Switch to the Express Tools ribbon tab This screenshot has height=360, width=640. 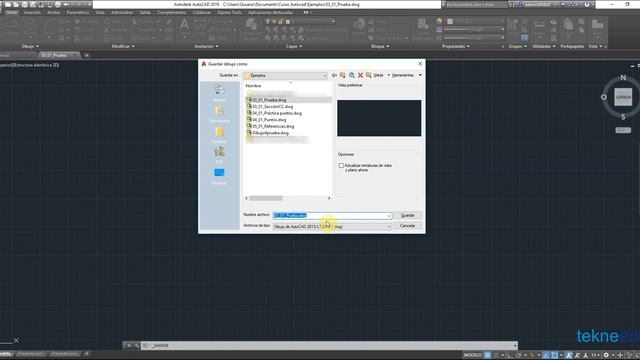coord(229,13)
